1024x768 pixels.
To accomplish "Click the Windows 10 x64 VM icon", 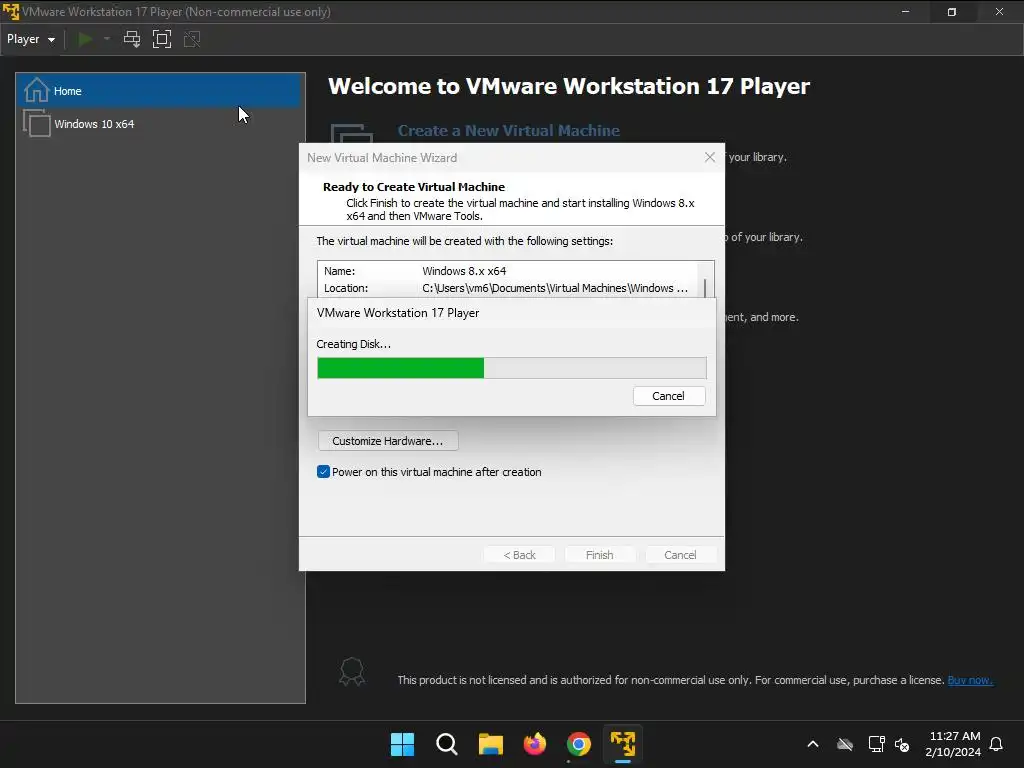I will click(x=37, y=123).
